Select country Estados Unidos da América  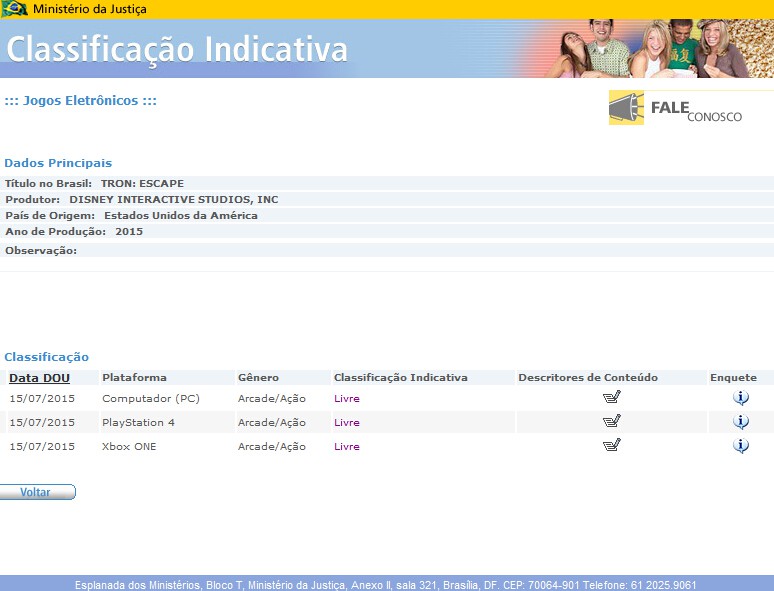pyautogui.click(x=181, y=216)
